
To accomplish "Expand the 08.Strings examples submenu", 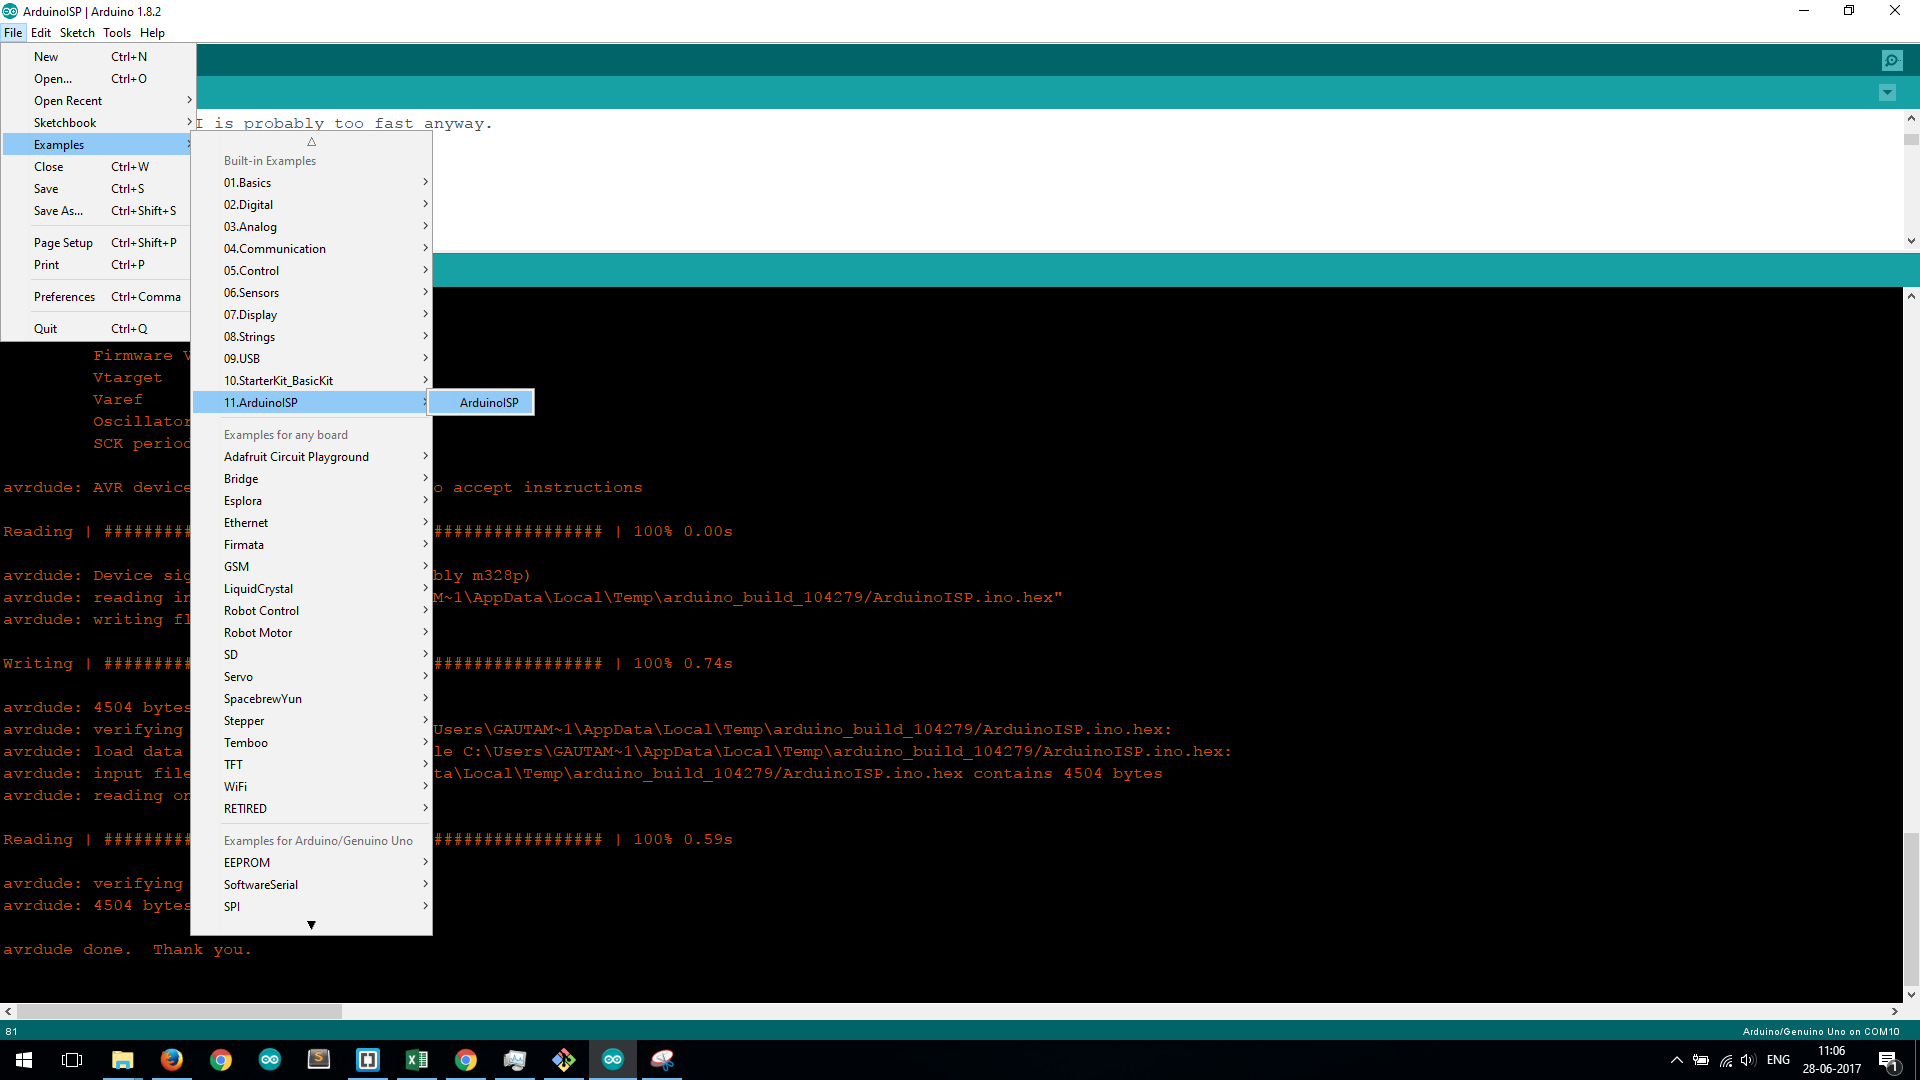I will tap(312, 337).
